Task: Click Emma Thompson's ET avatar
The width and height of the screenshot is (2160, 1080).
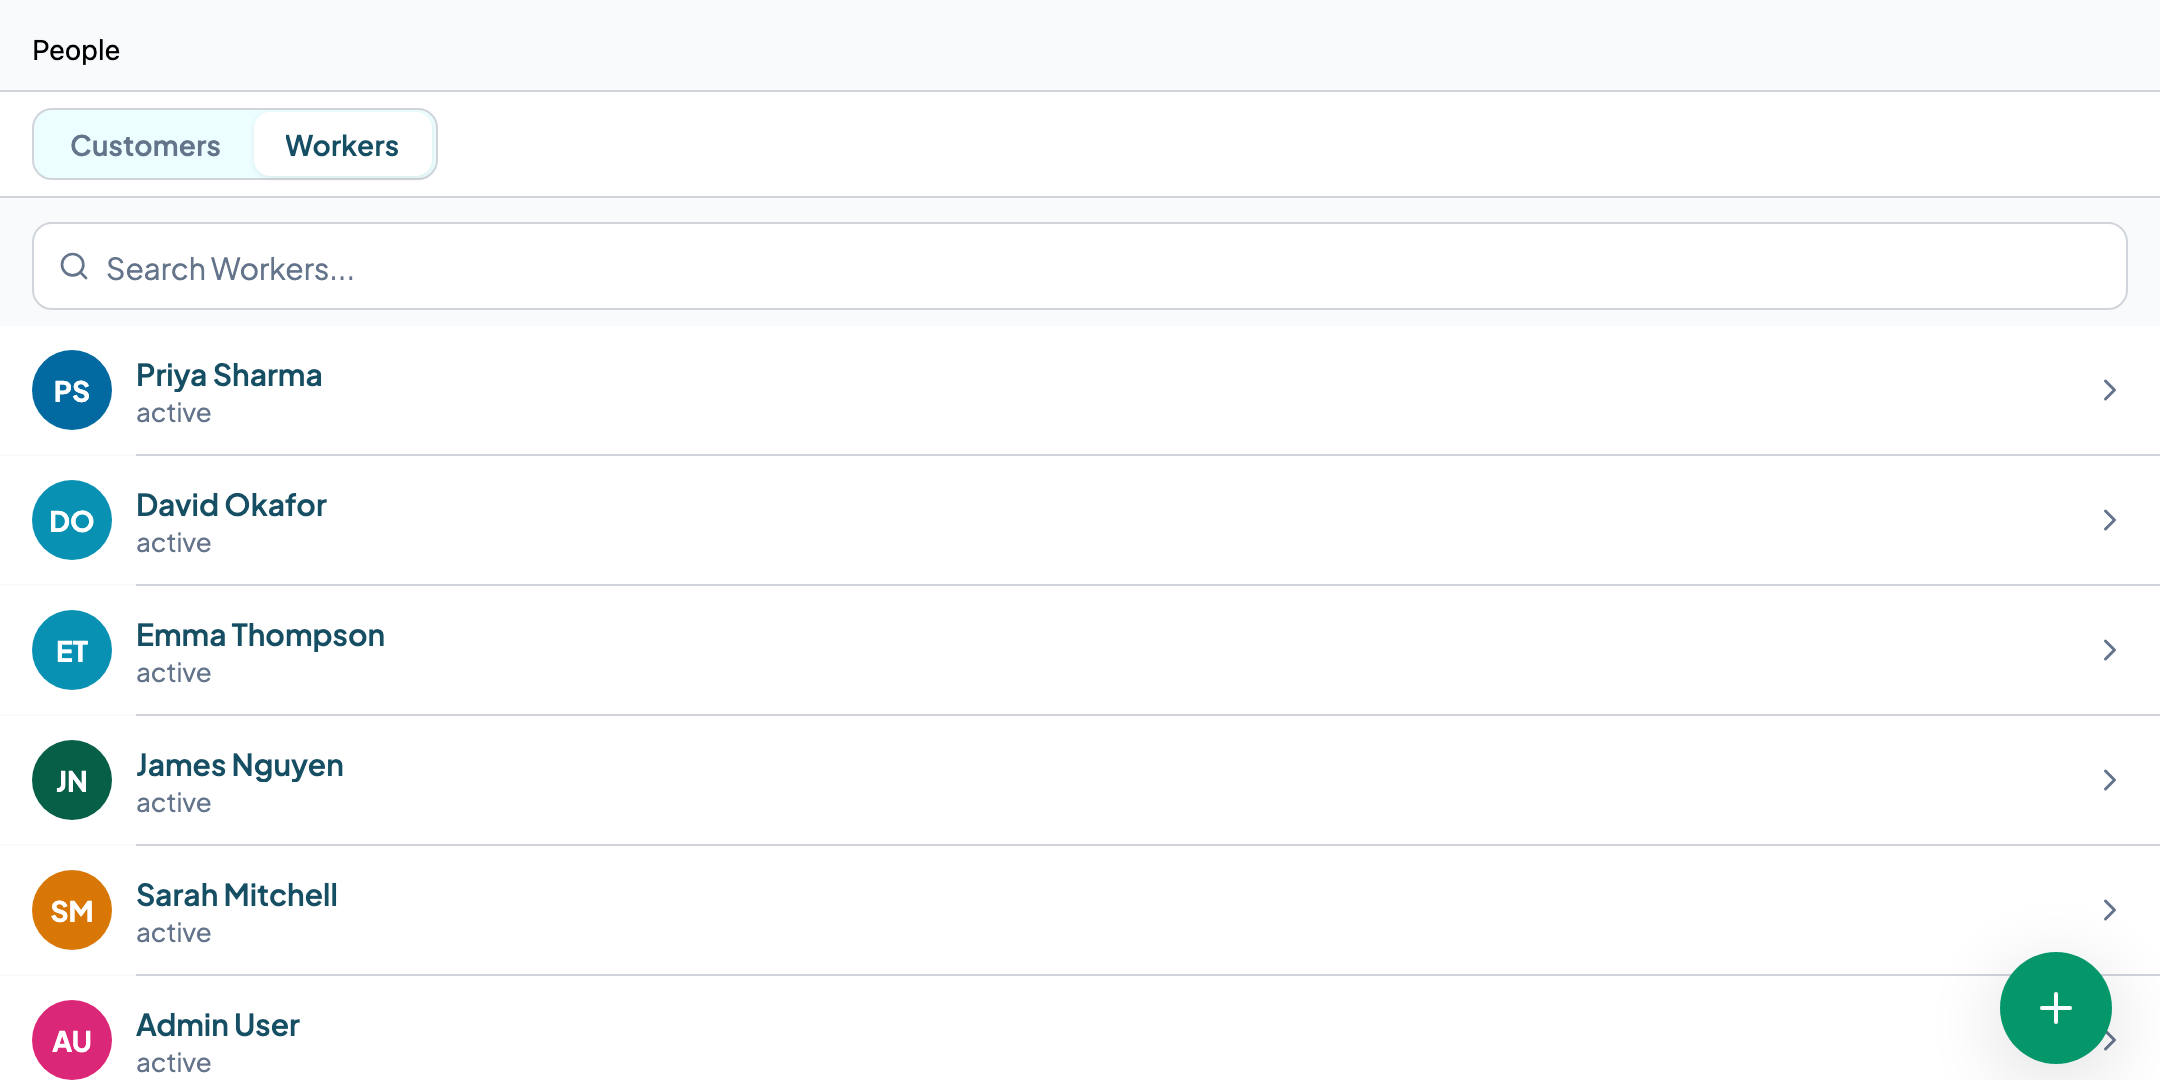Action: pyautogui.click(x=72, y=650)
